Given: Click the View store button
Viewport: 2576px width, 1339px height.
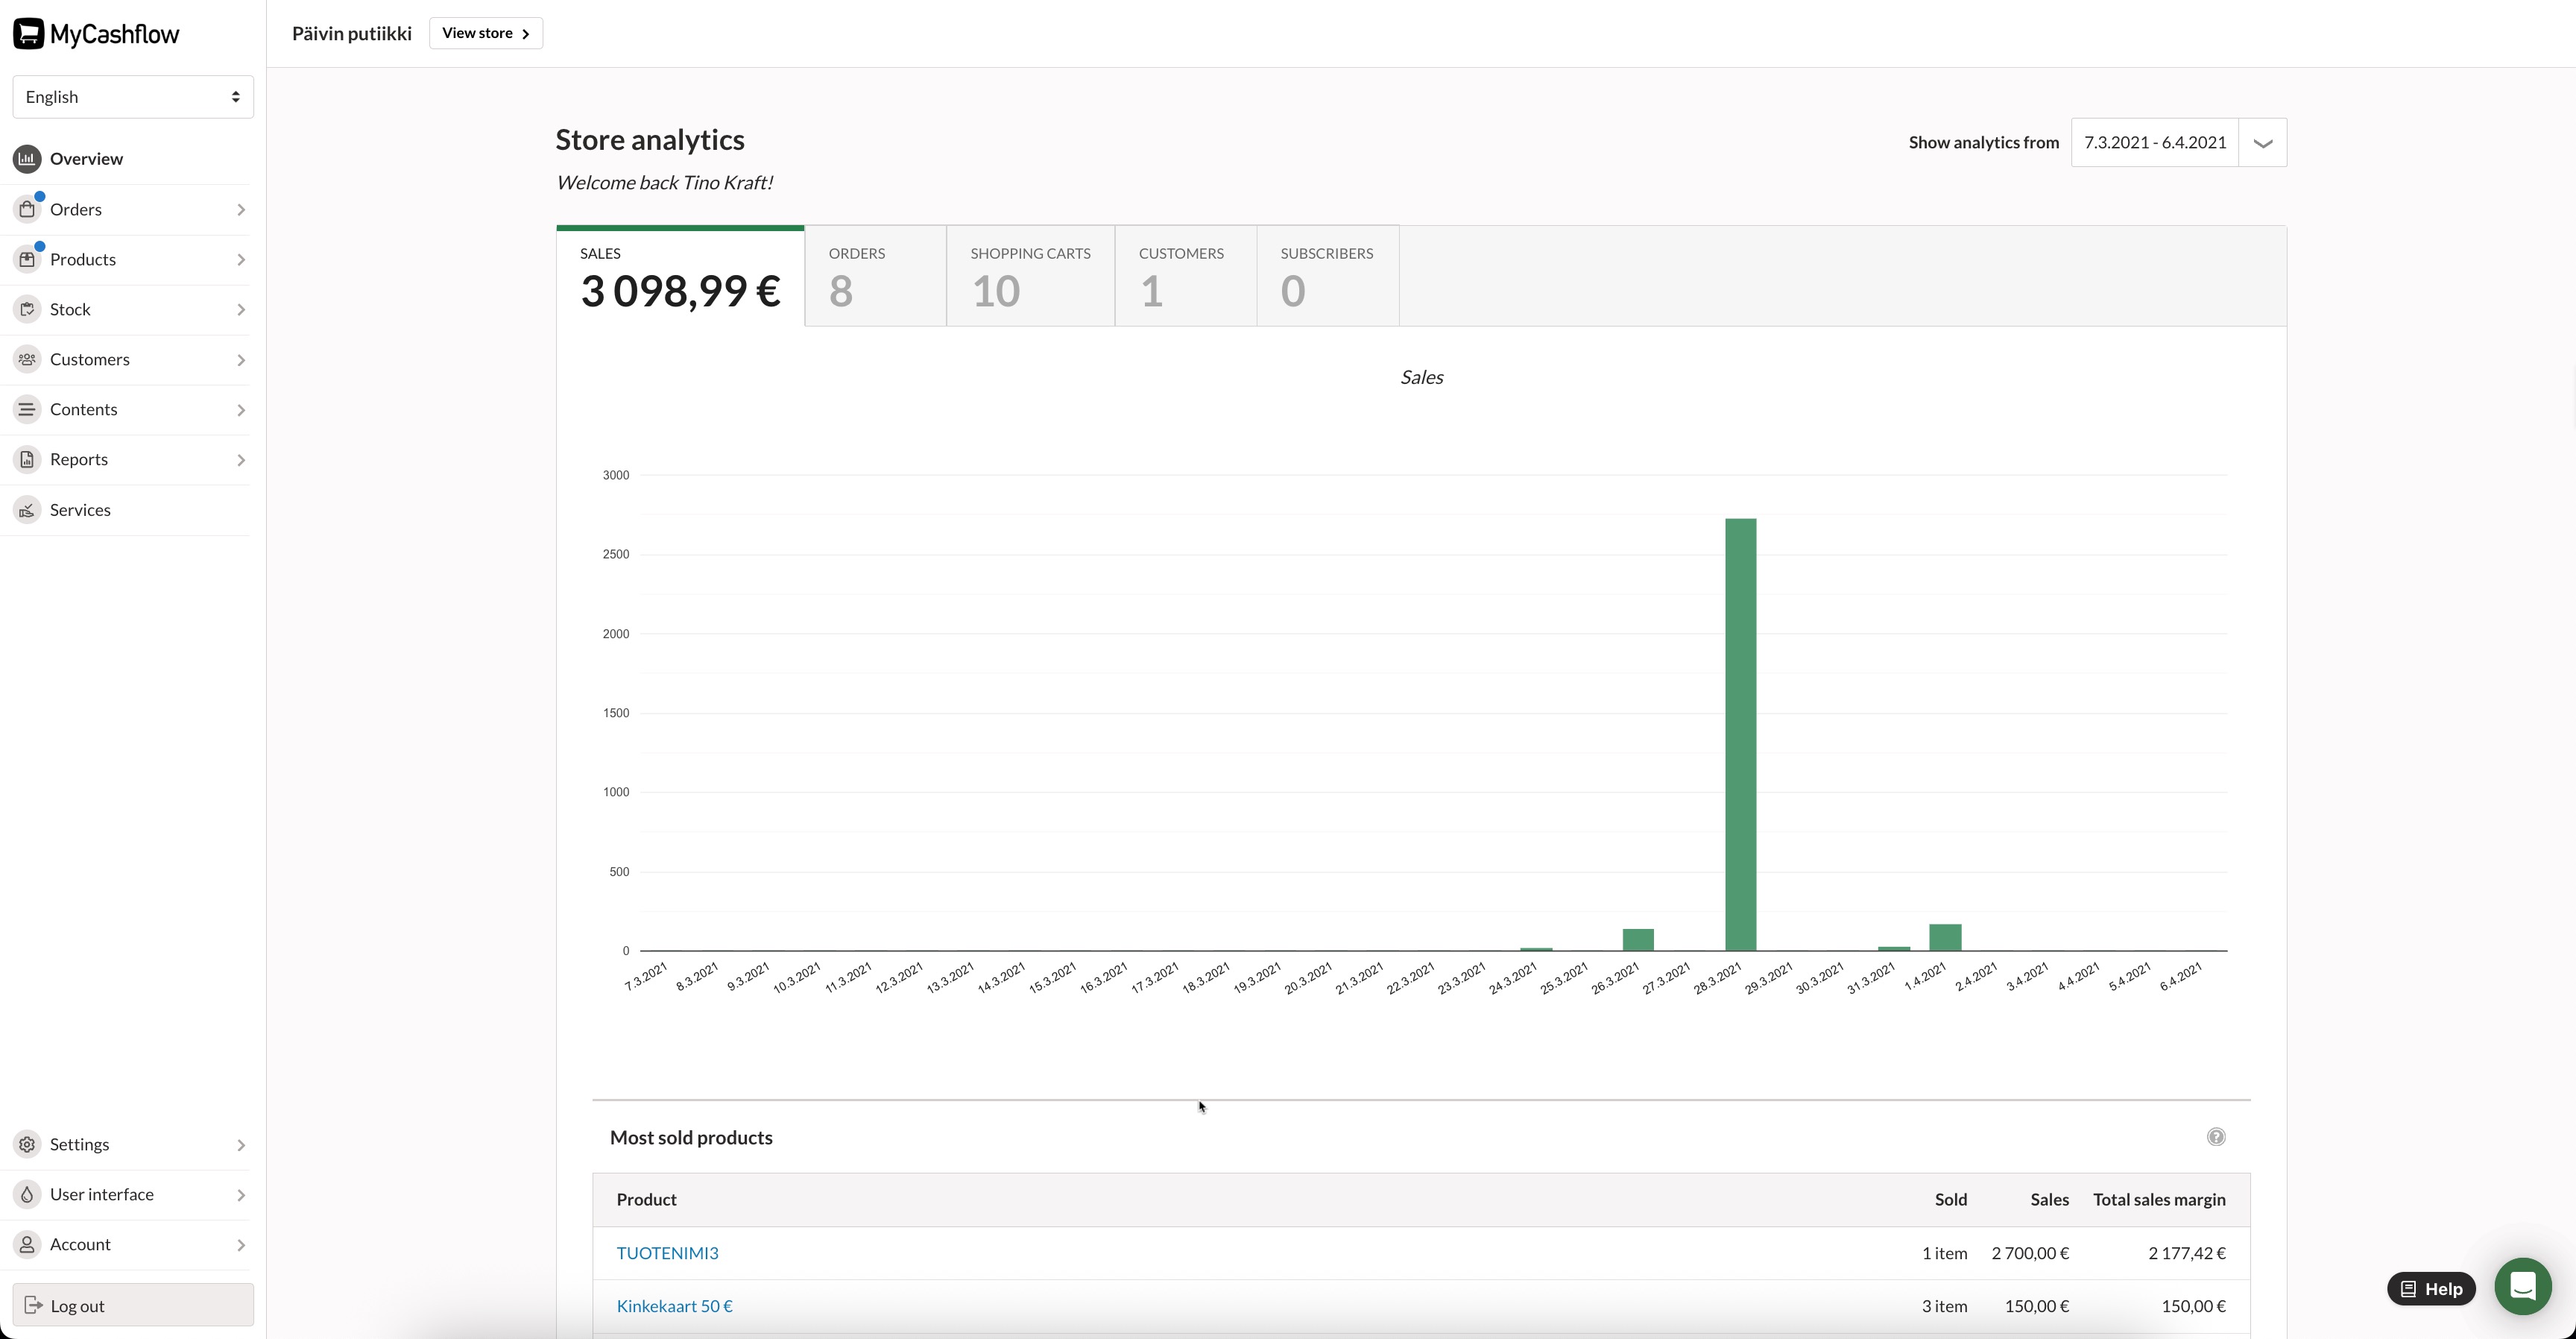Looking at the screenshot, I should tap(485, 33).
